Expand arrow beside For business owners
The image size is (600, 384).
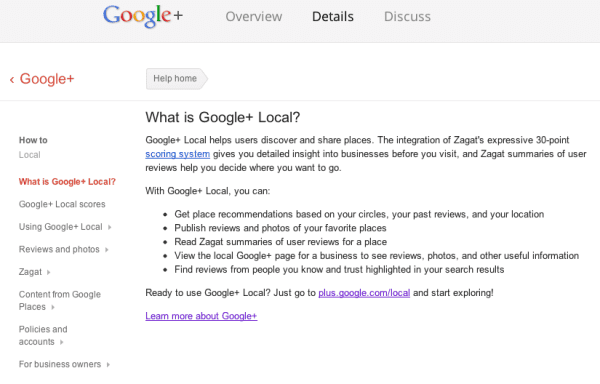[108, 364]
